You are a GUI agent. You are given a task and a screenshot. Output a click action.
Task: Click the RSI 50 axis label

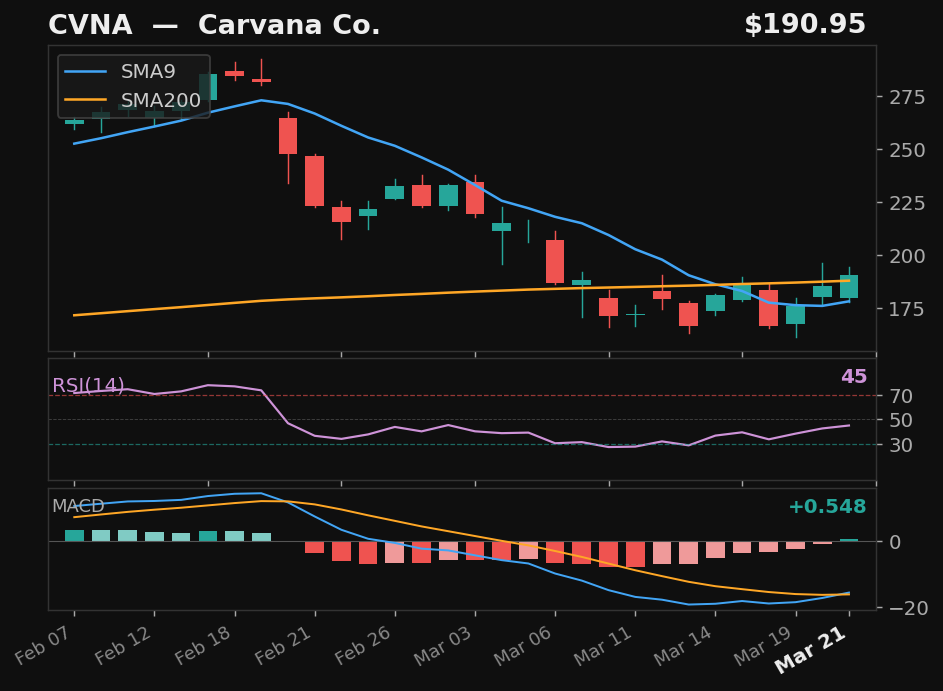(x=902, y=420)
